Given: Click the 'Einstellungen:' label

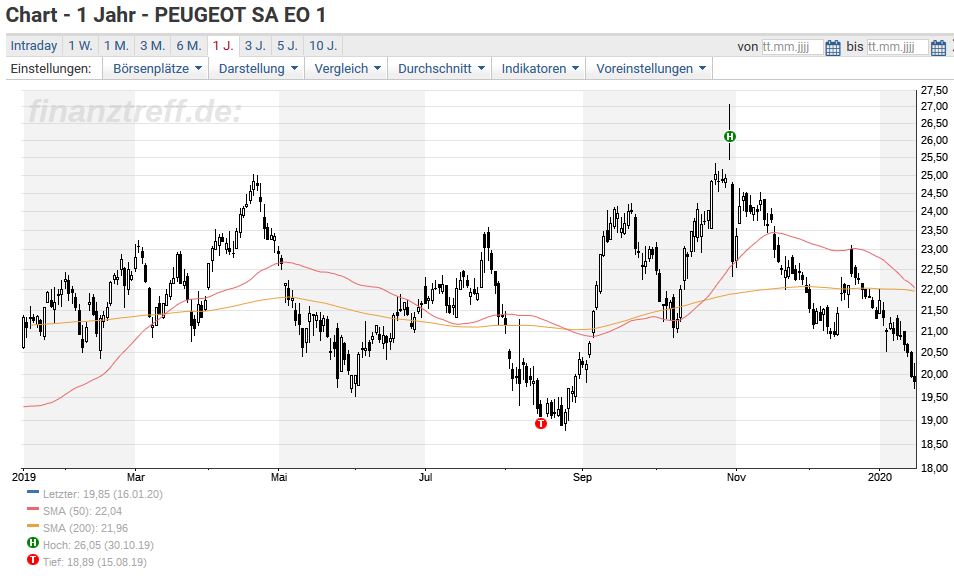Looking at the screenshot, I should pos(51,69).
